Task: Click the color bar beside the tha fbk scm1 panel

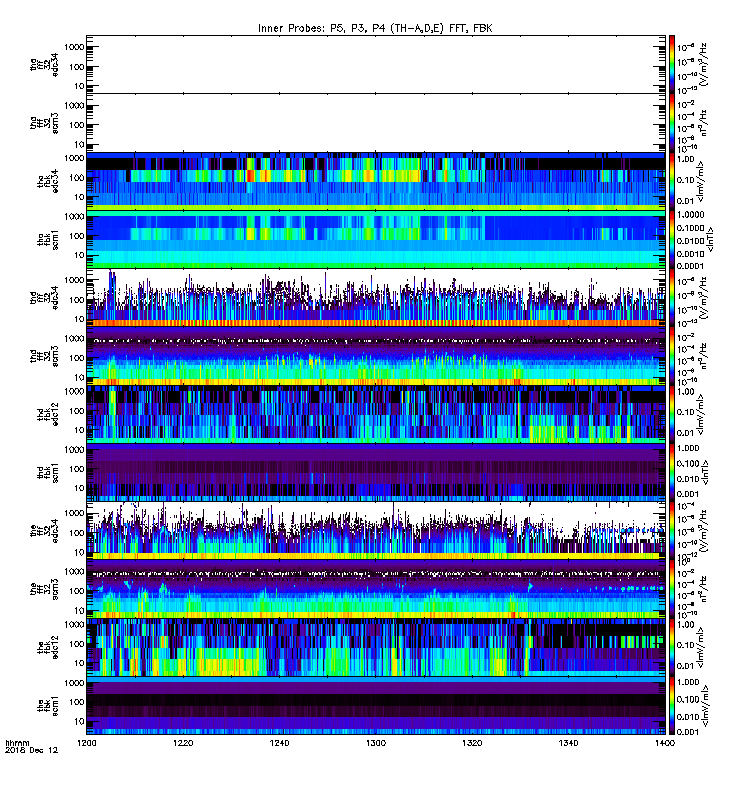Action: (x=672, y=239)
